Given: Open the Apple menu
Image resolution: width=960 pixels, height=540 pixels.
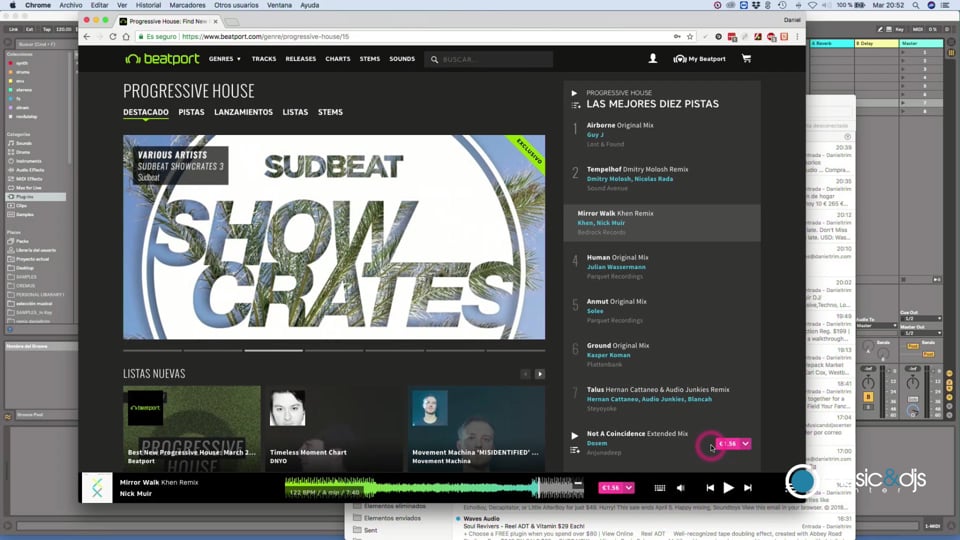Looking at the screenshot, I should click(12, 5).
